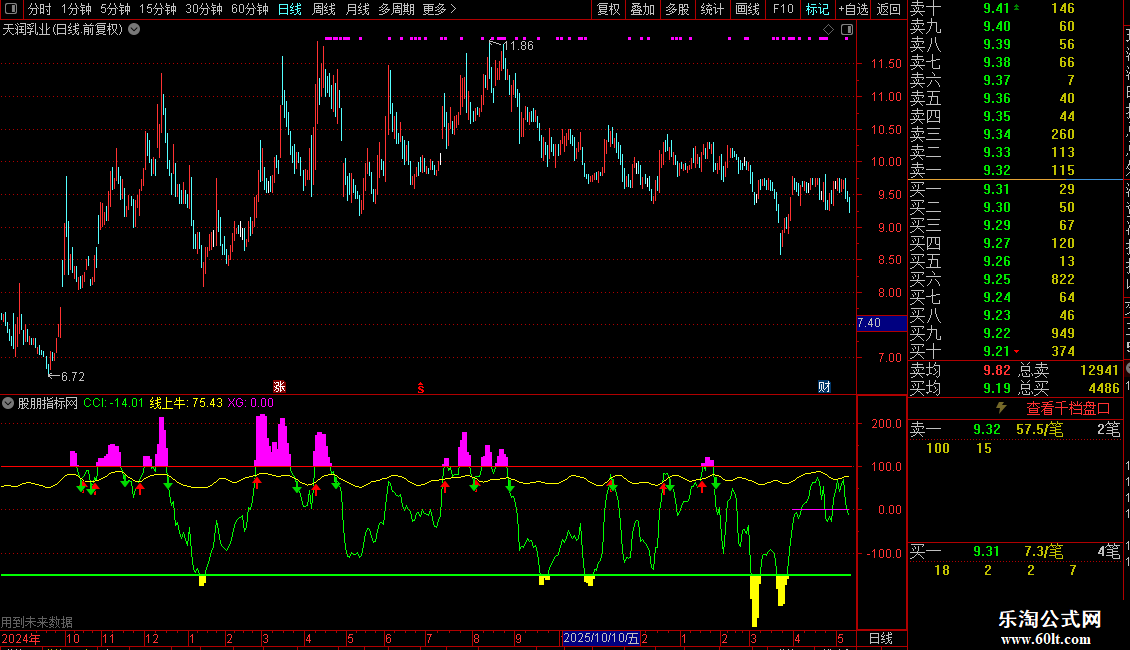
Task: Select the 卖十 9.41 order row
Action: coord(1015,9)
